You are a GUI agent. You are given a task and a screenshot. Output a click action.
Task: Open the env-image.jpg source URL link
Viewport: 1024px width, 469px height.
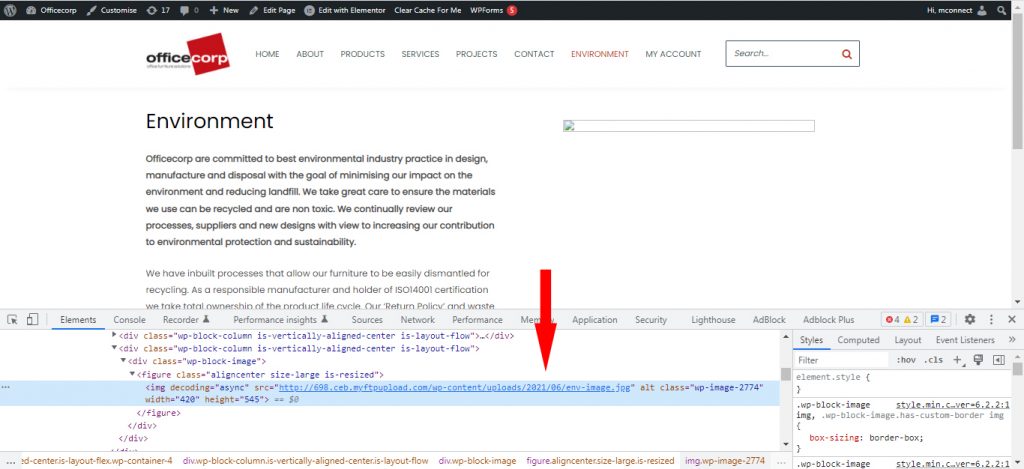[x=455, y=387]
